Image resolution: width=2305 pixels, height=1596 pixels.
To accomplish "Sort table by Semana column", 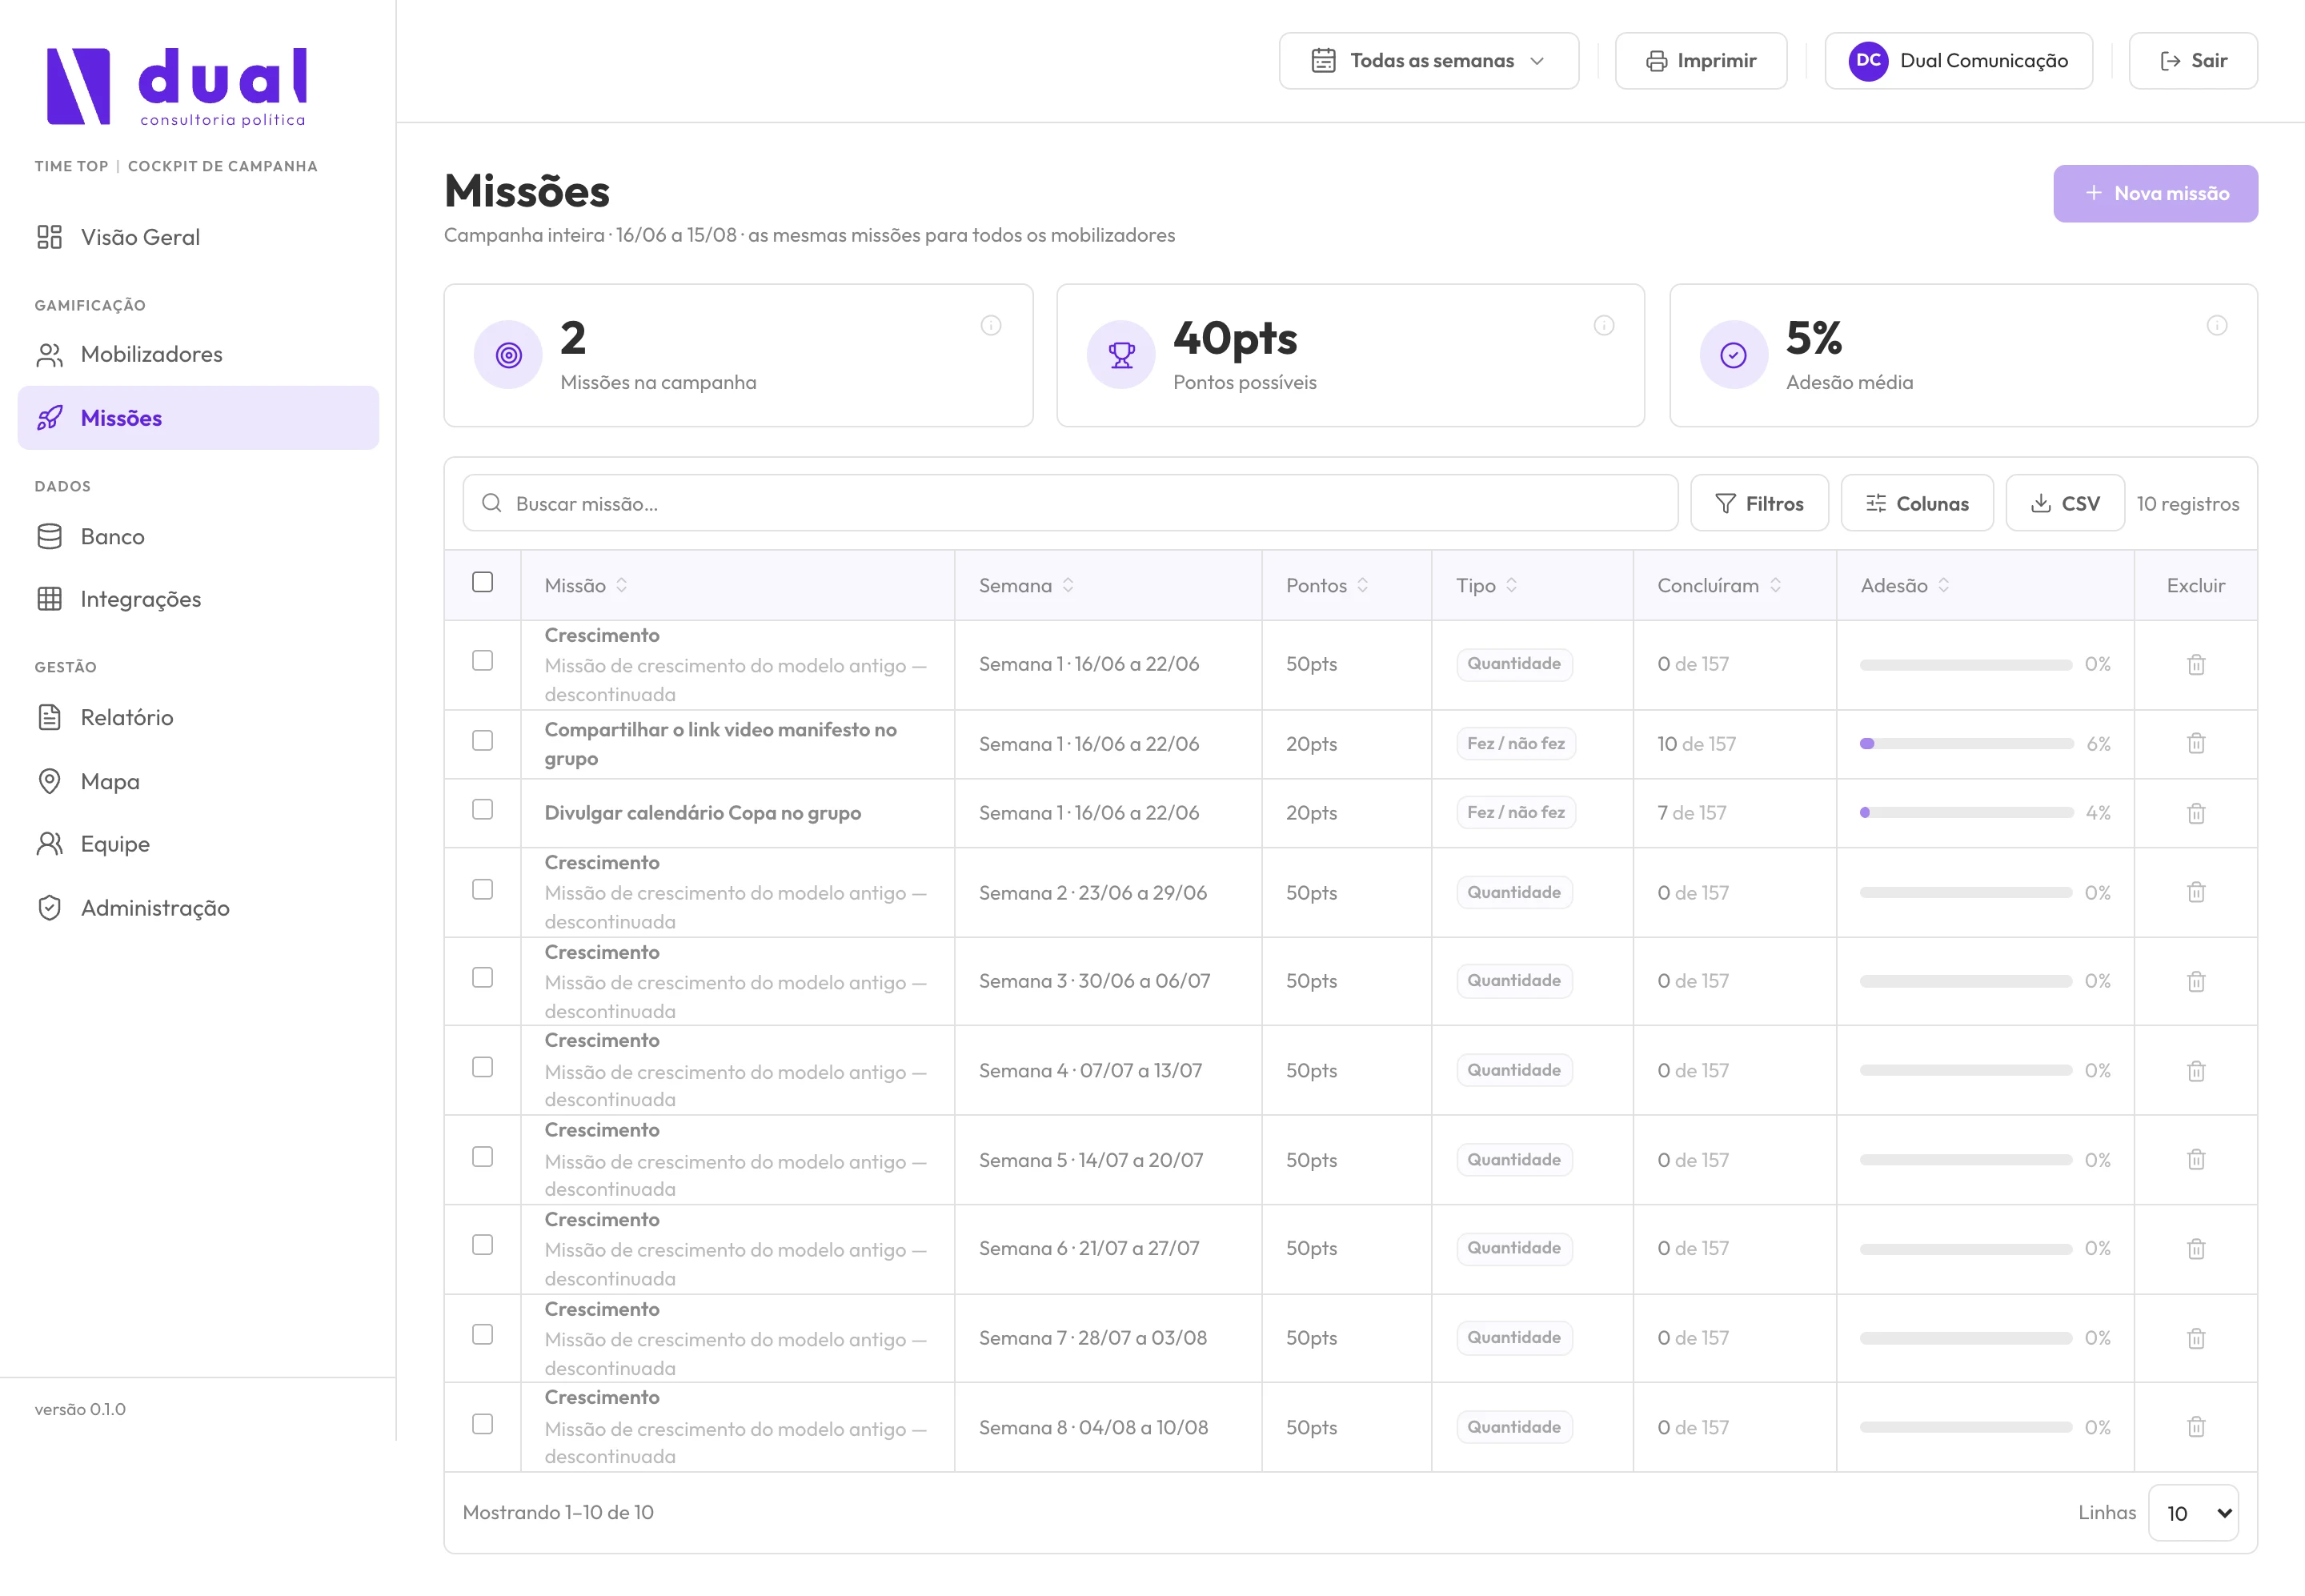I will pyautogui.click(x=1026, y=585).
